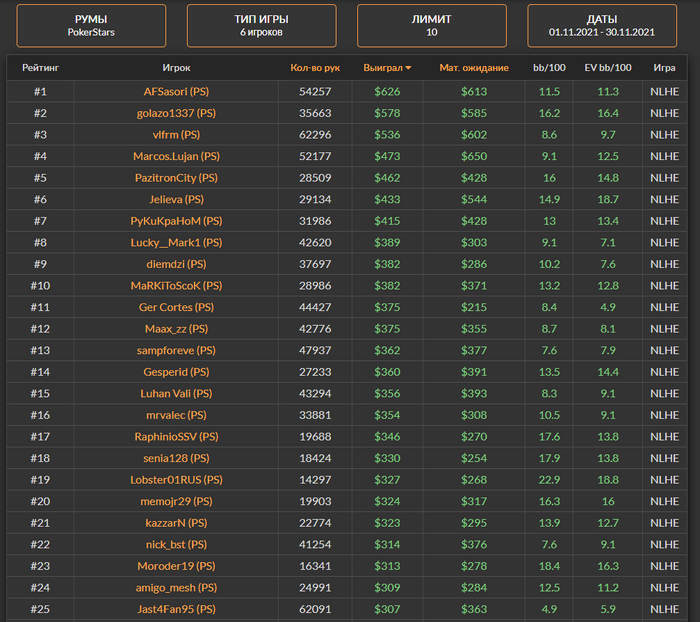The image size is (700, 622).
Task: Open player AFSasori (PS) profile
Action: (176, 91)
